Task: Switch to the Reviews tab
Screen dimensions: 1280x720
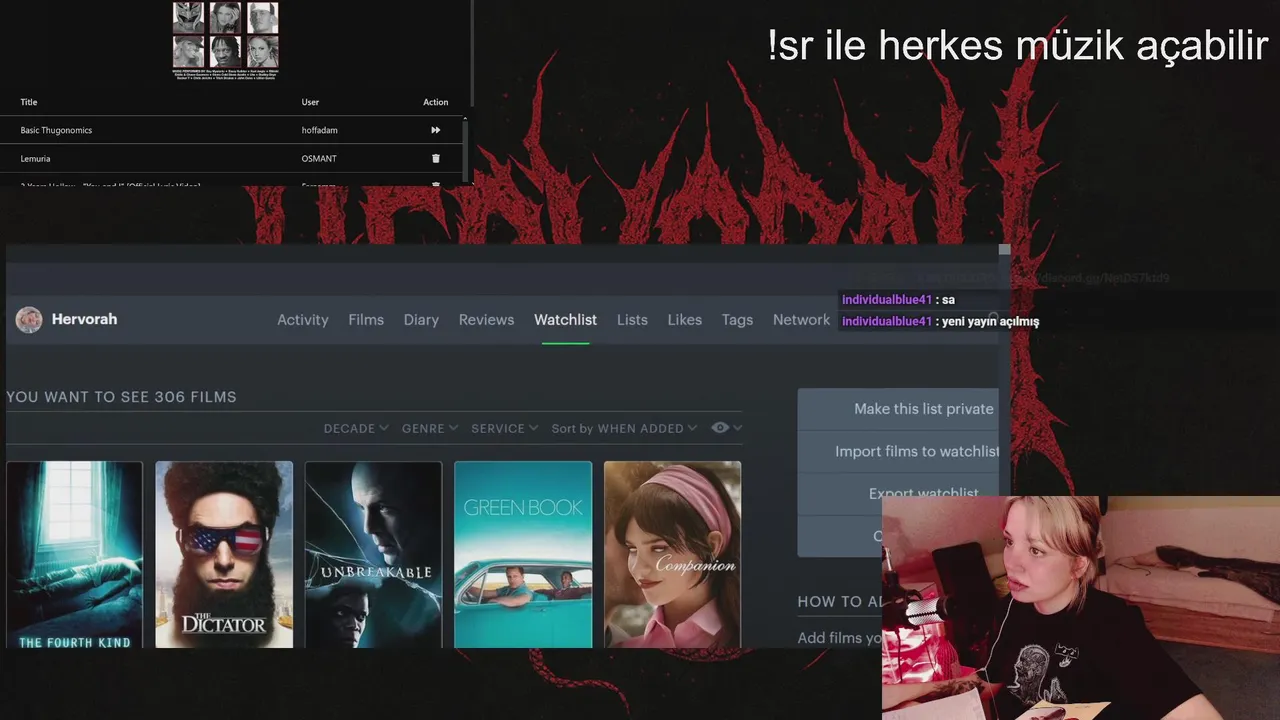Action: [486, 320]
